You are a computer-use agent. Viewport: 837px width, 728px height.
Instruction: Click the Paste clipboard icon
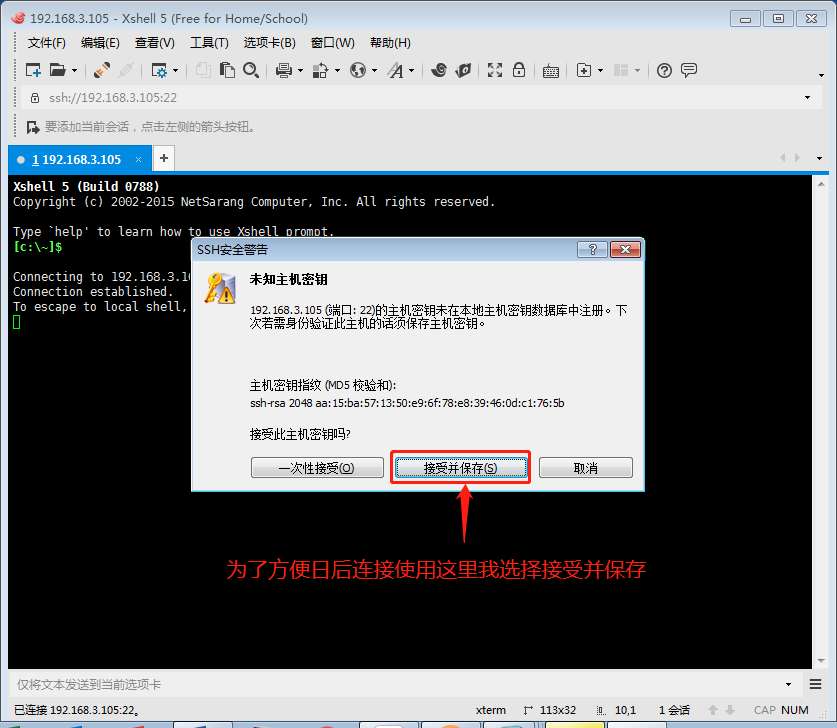227,70
